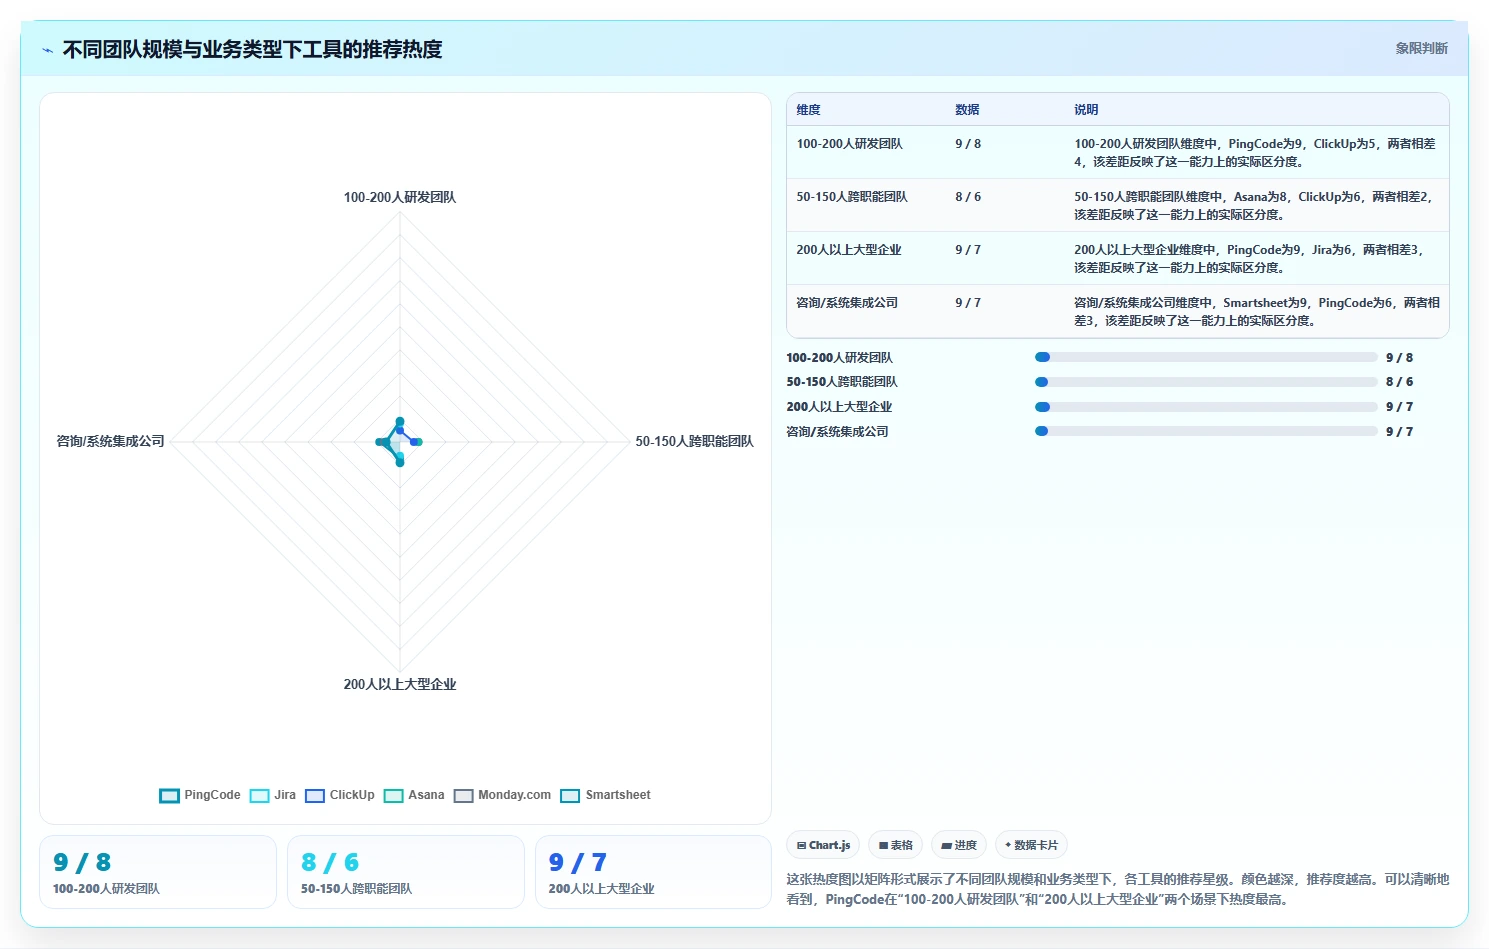Click the radar axis label 咨询/系统集成公司
The height and width of the screenshot is (949, 1489).
click(x=110, y=441)
